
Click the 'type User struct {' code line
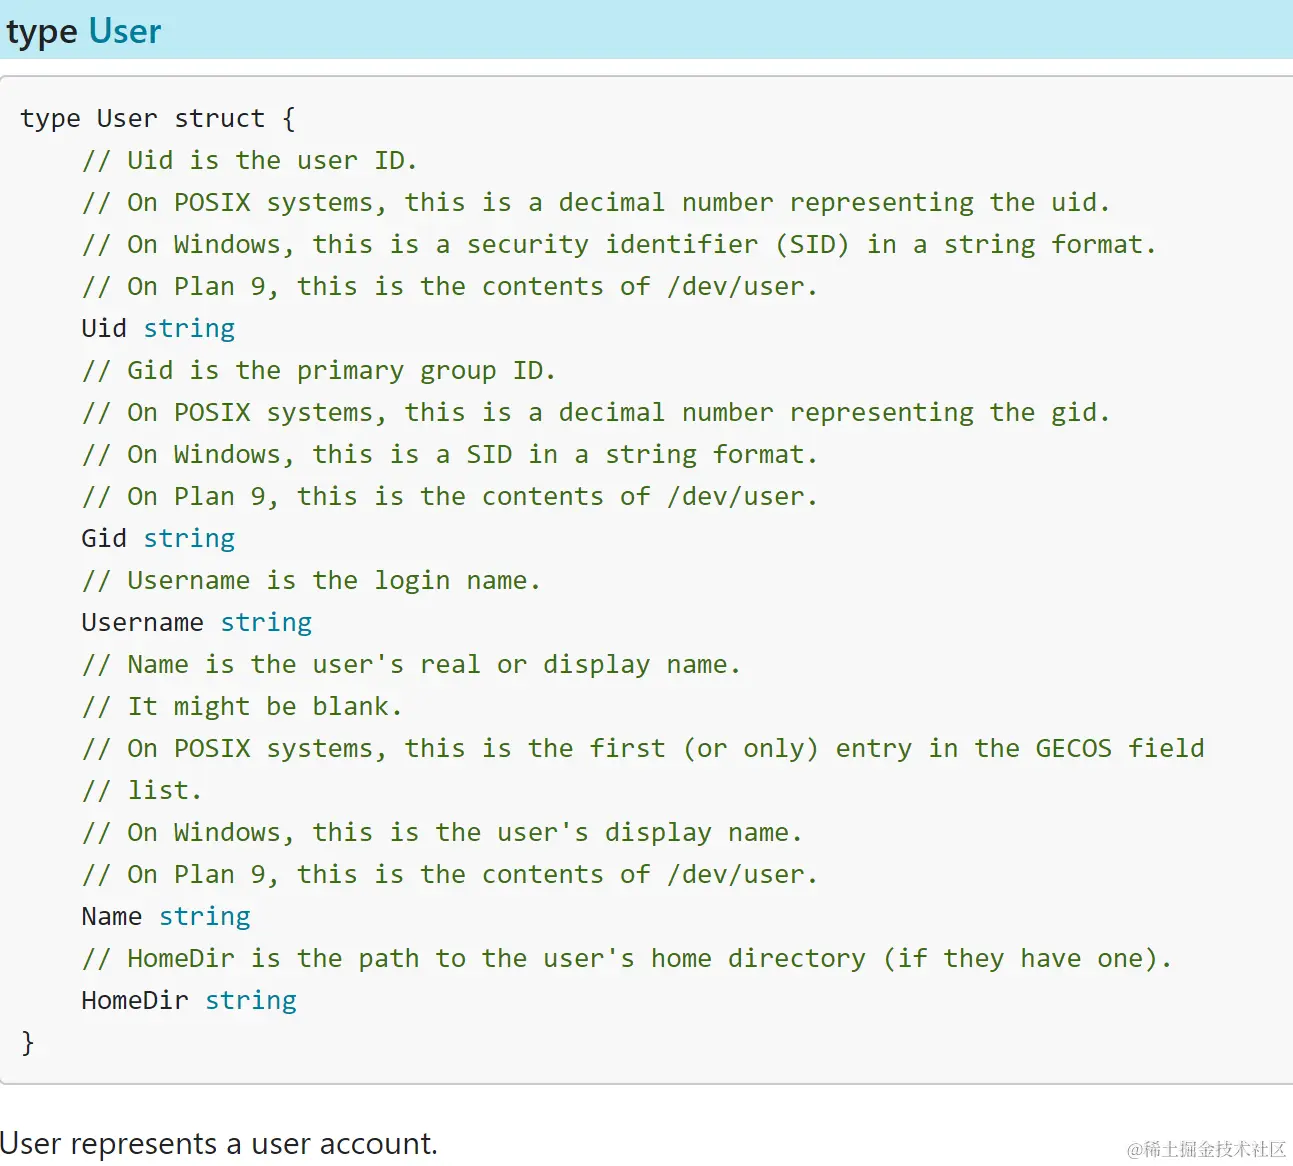click(x=158, y=118)
